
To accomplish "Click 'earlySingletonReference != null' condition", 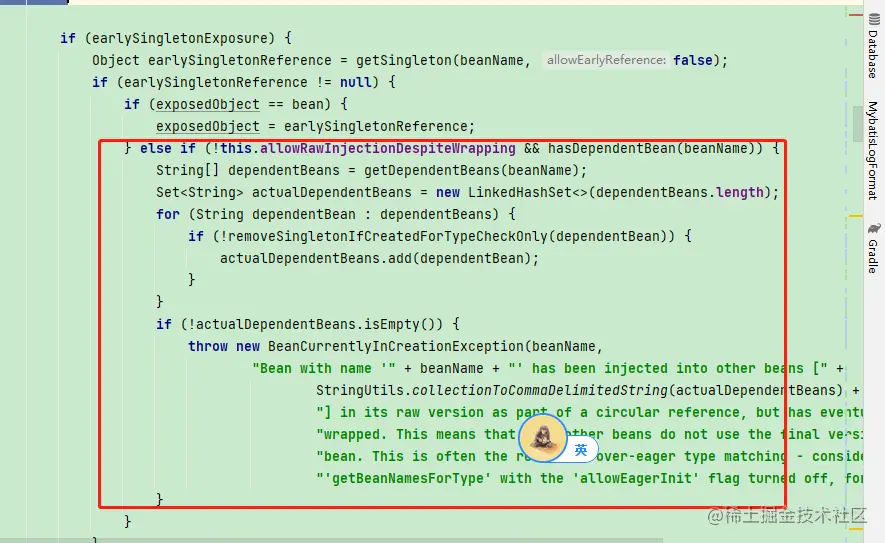I will 247,82.
